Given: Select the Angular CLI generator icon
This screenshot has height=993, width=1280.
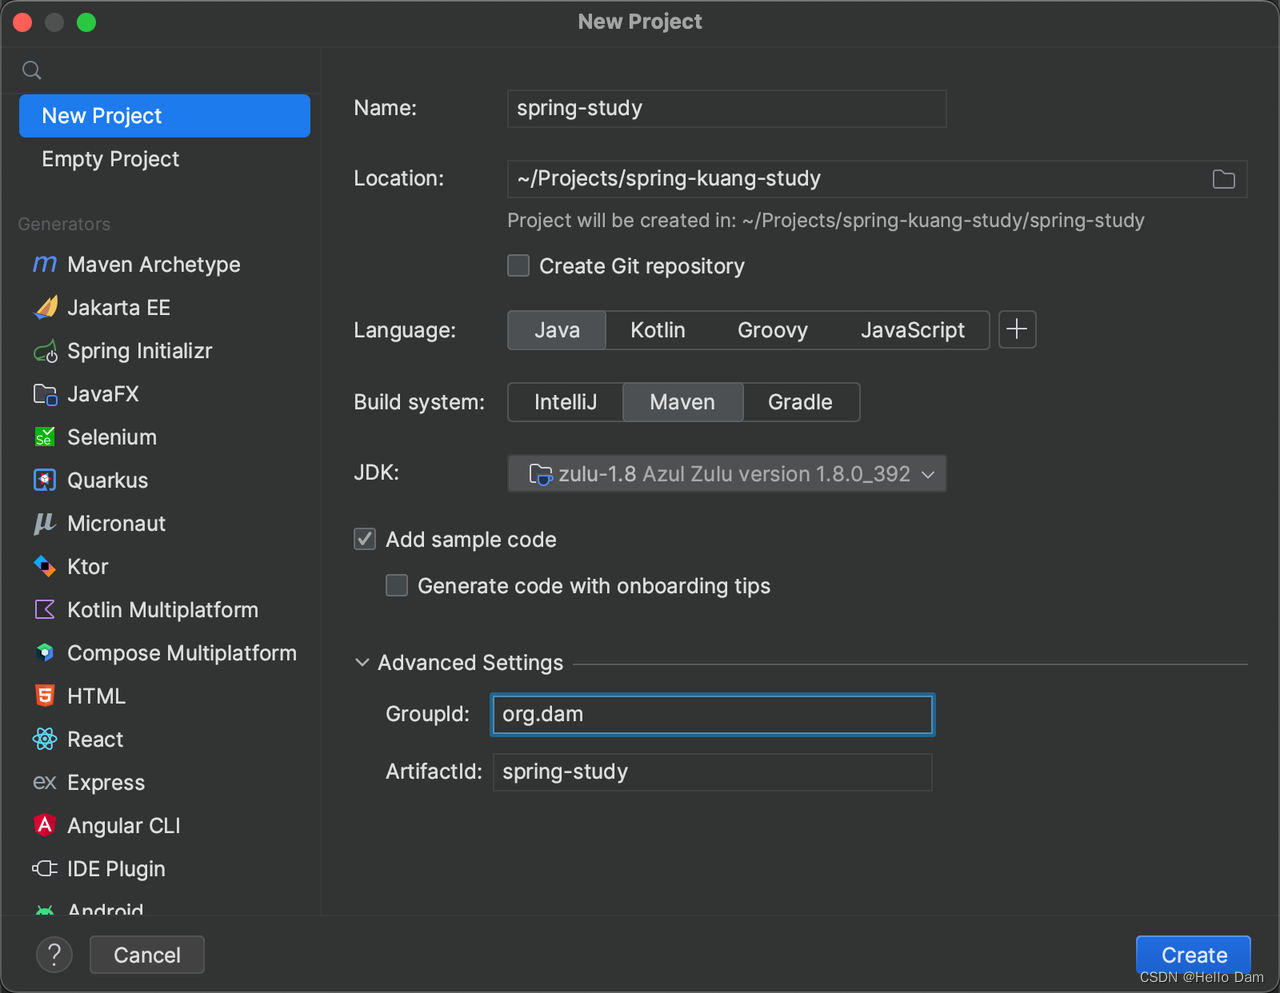Looking at the screenshot, I should [x=45, y=825].
